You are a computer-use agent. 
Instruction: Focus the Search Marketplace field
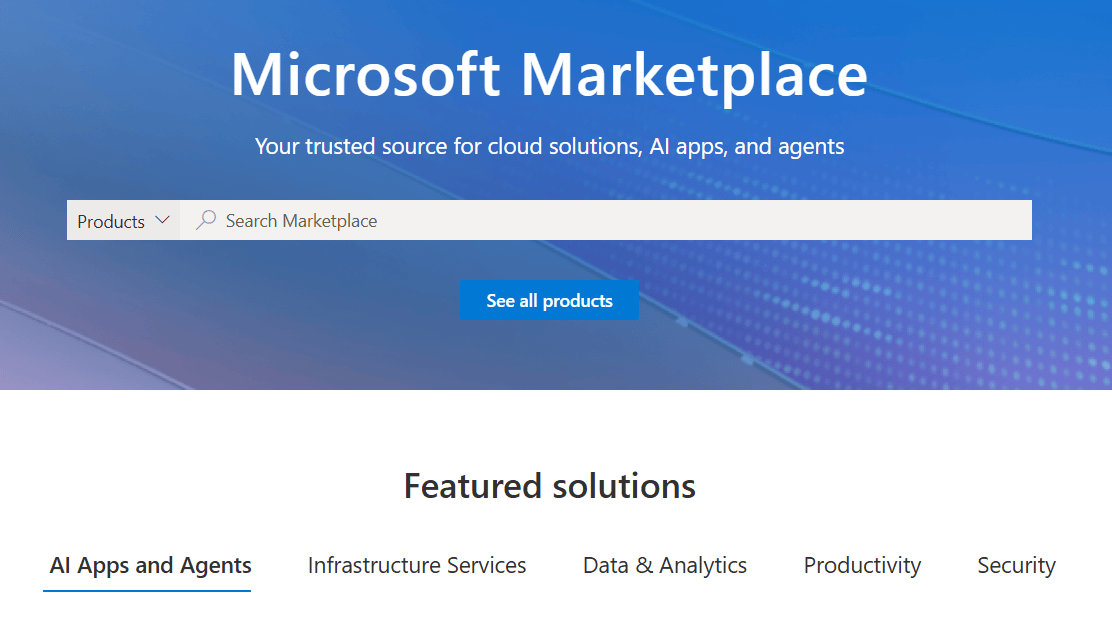coord(606,220)
